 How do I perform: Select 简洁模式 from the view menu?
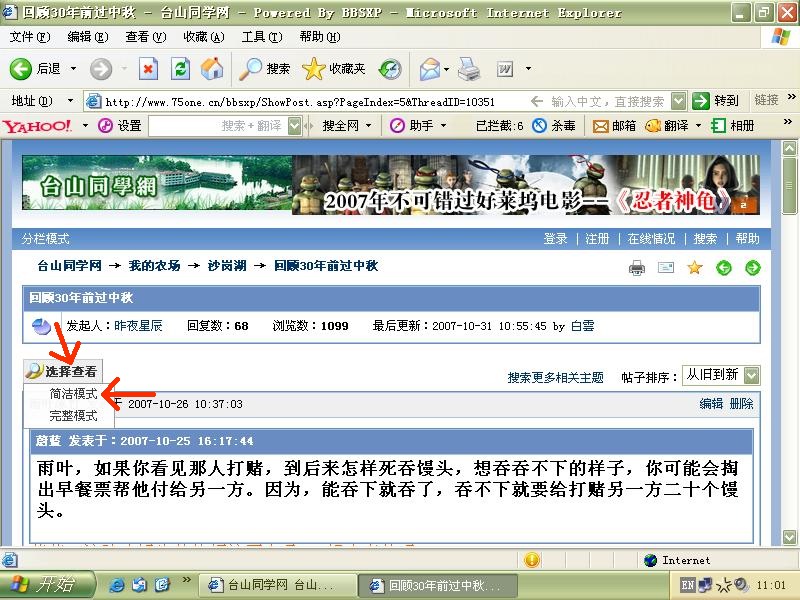pos(73,394)
